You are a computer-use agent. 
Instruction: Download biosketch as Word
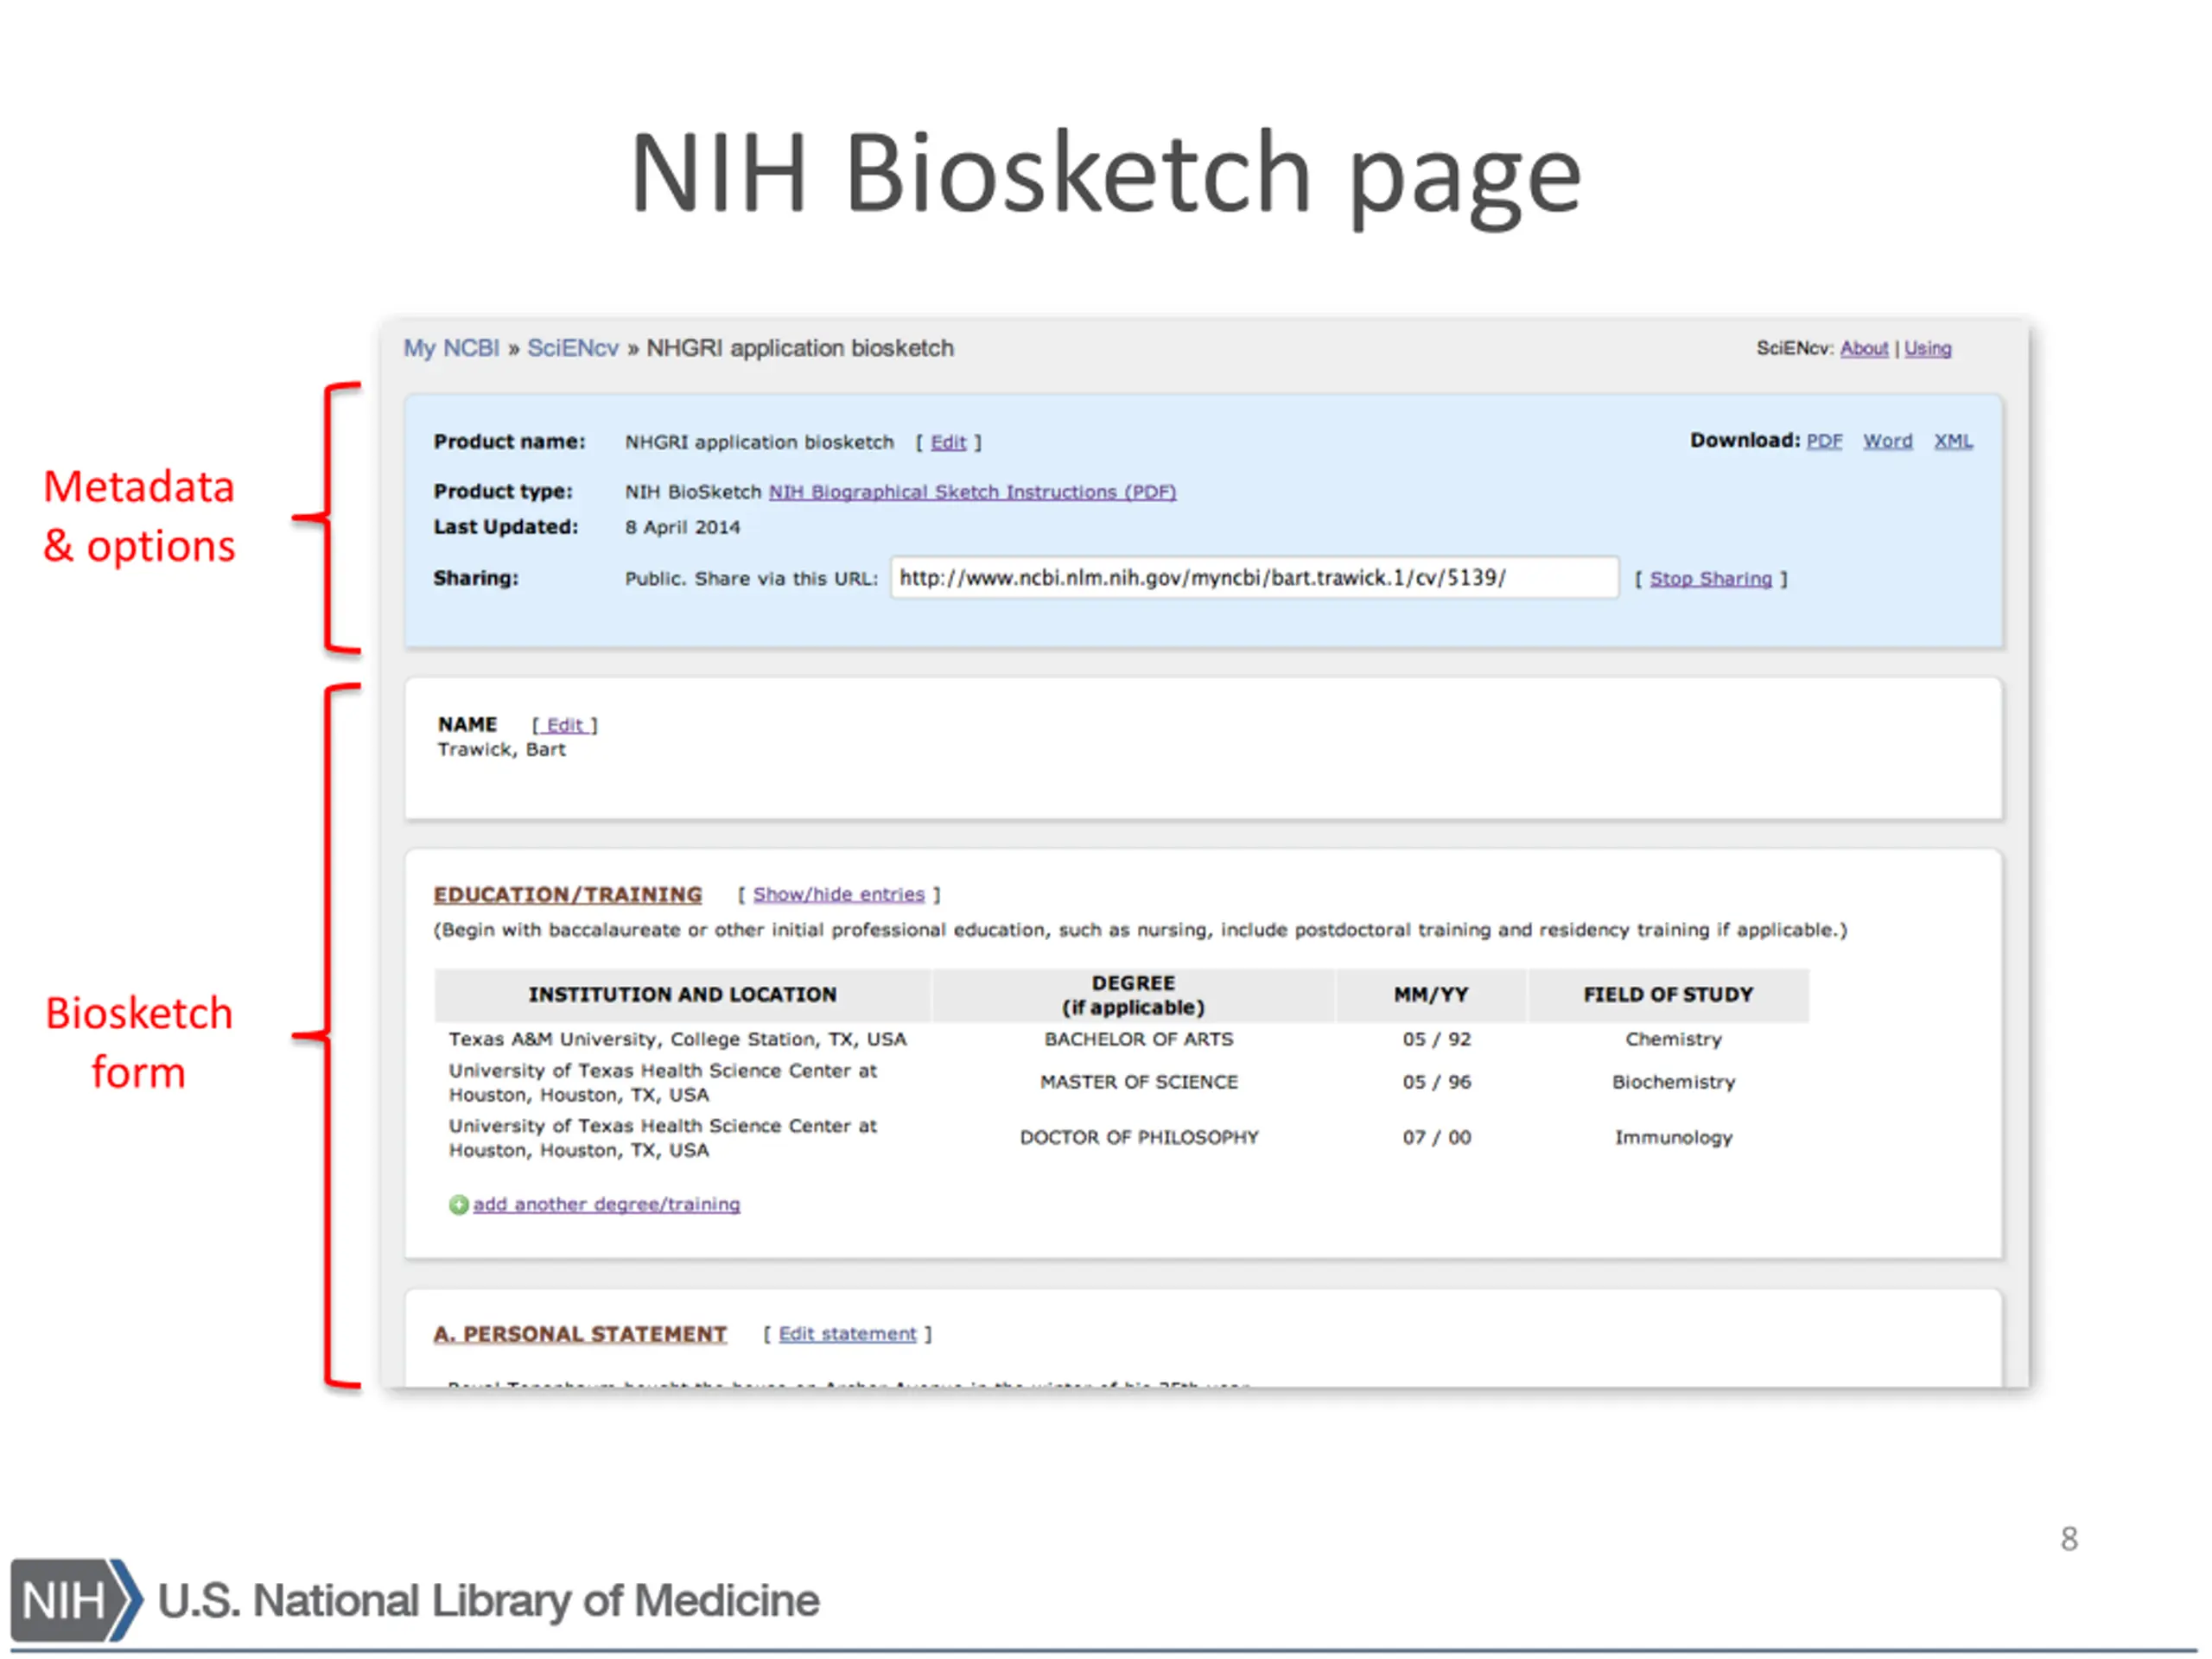tap(1887, 441)
